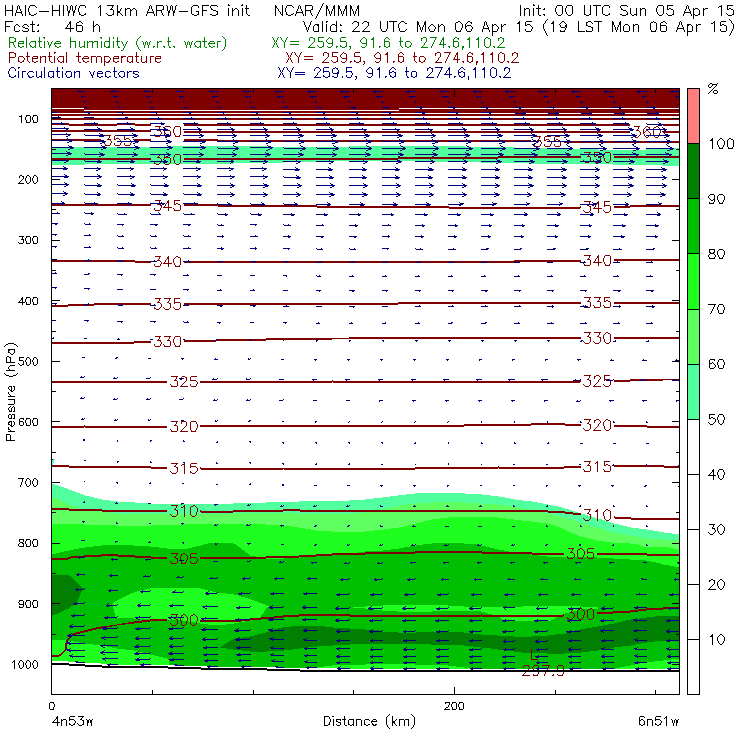Image resolution: width=740 pixels, height=740 pixels.
Task: Click the '0' distance axis tick label
Action: click(x=51, y=706)
